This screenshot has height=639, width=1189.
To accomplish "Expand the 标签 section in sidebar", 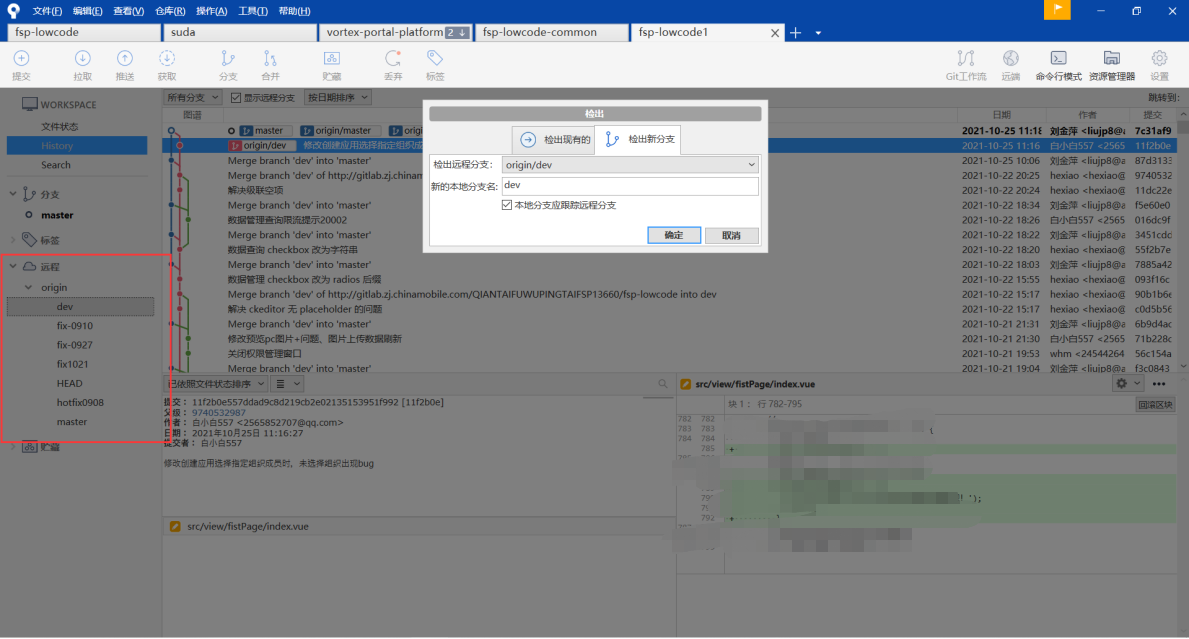I will 13,240.
